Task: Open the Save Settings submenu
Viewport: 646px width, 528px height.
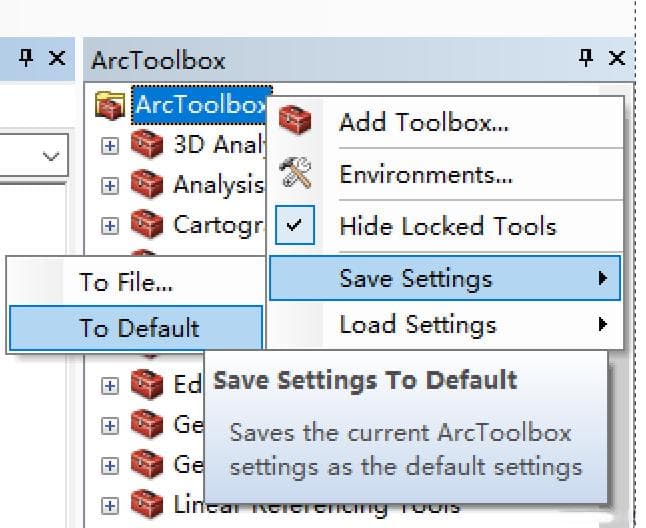Action: click(445, 278)
